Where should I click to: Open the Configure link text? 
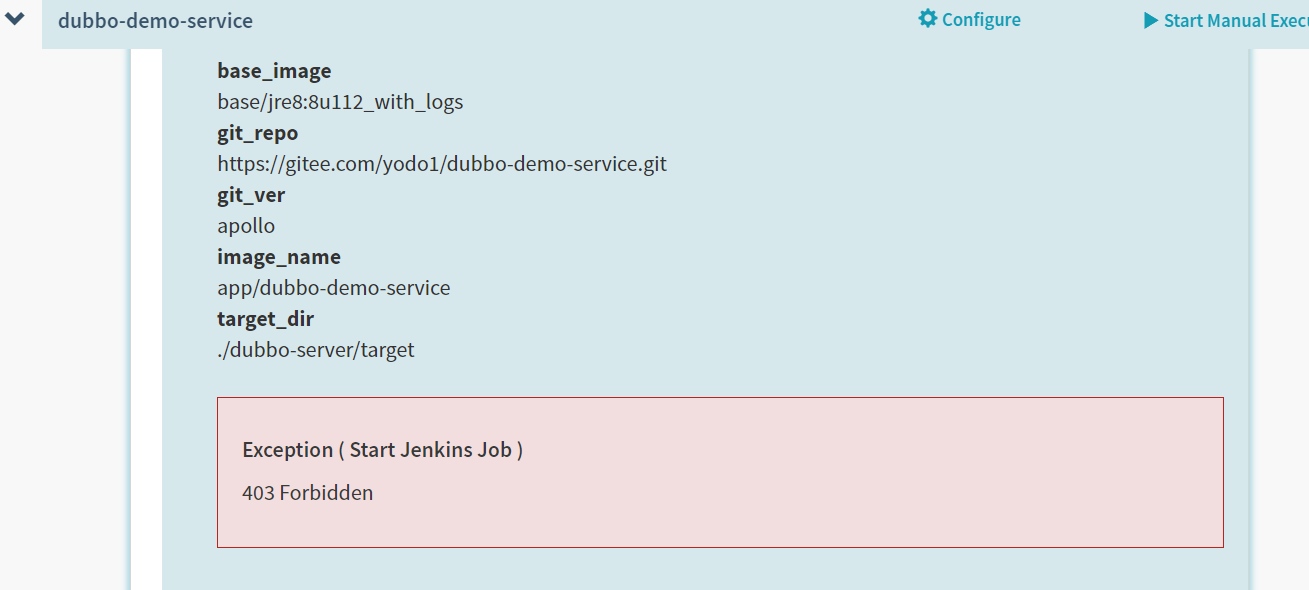(x=981, y=20)
